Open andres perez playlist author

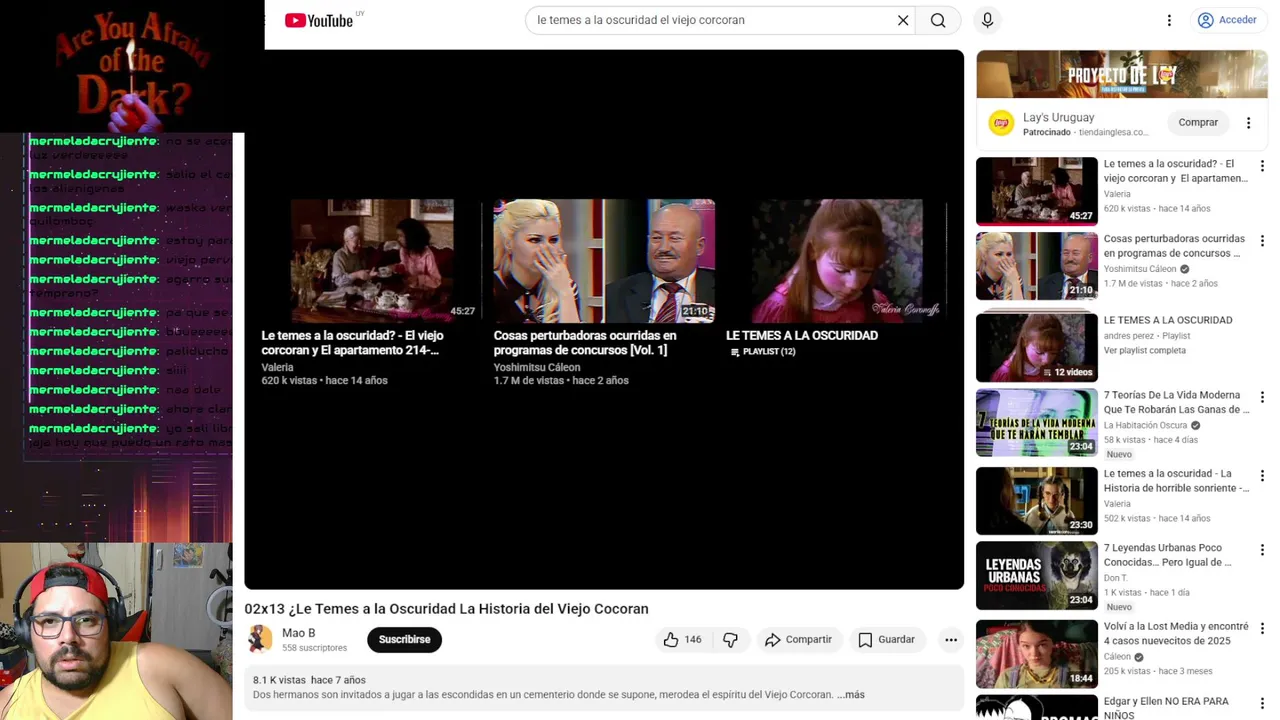tap(1129, 336)
